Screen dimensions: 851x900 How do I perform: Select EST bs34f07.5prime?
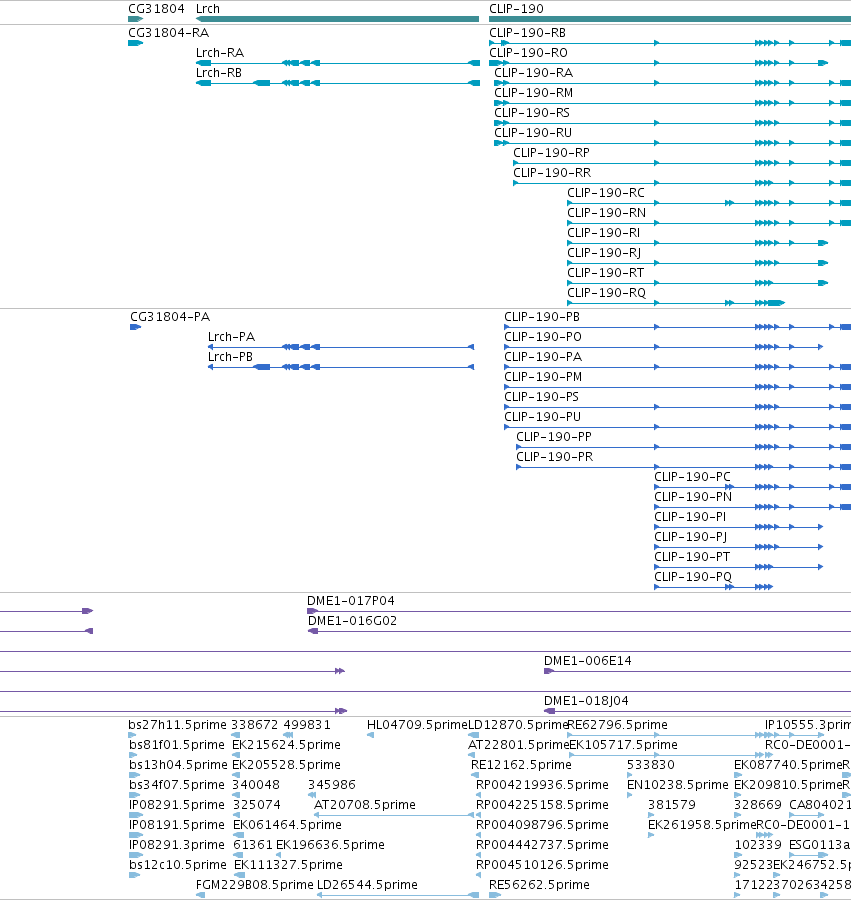[177, 785]
